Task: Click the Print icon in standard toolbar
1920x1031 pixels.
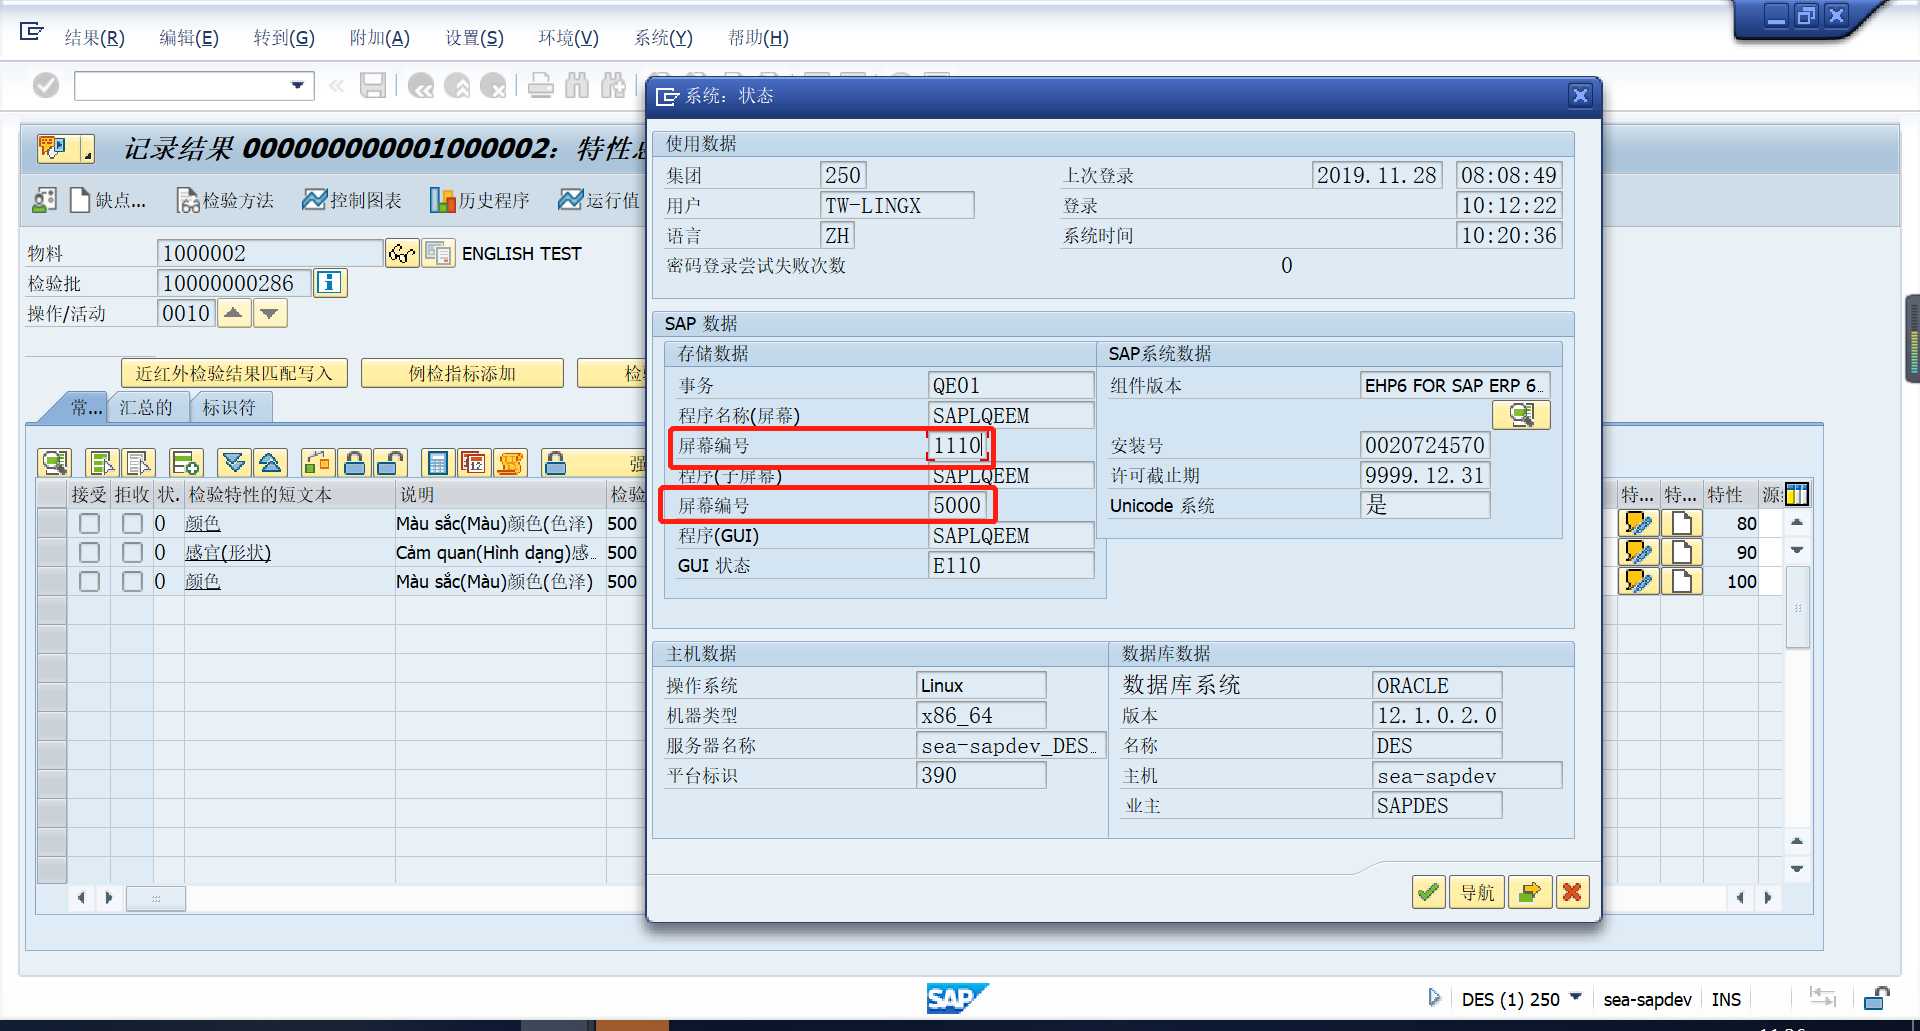Action: click(x=541, y=86)
